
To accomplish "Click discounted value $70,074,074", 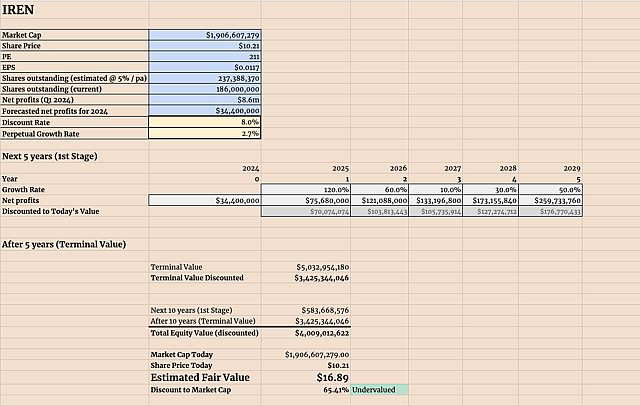I will pos(306,211).
